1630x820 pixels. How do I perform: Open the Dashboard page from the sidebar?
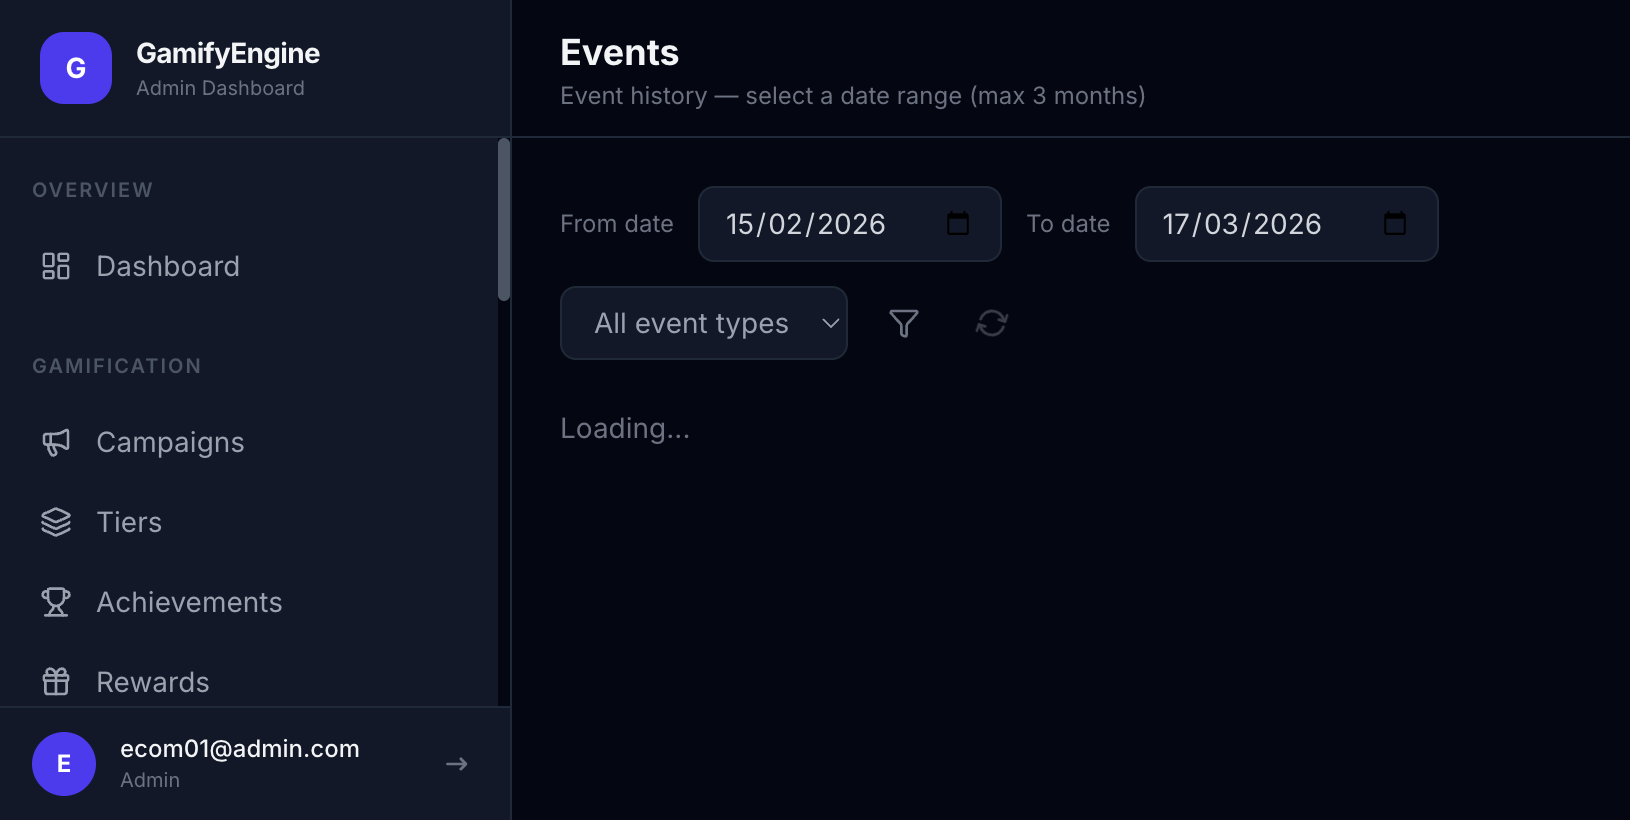[167, 266]
